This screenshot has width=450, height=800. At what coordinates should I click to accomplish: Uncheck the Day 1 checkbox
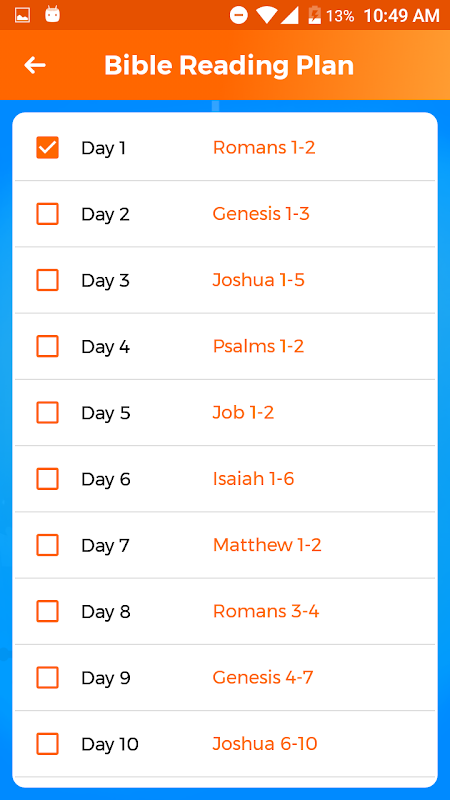coord(47,148)
